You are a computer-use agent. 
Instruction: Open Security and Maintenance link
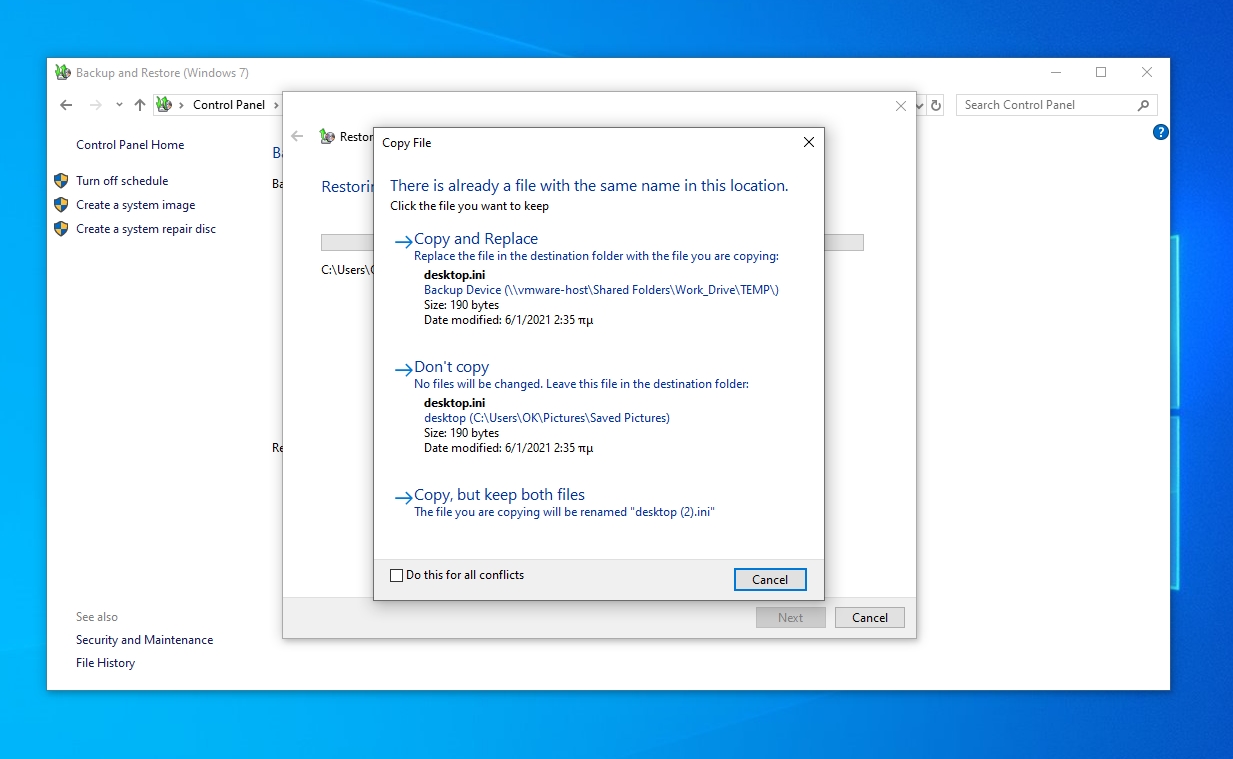coord(145,640)
